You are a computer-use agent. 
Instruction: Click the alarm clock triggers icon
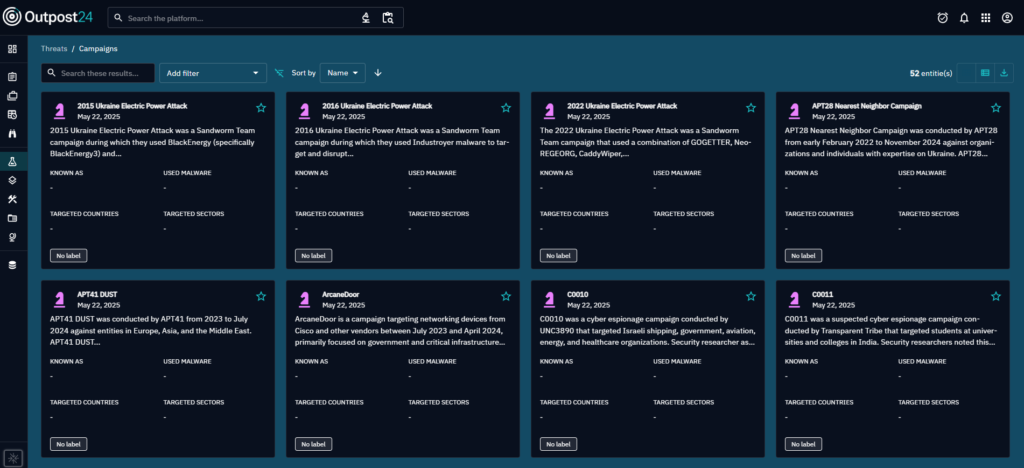pos(942,18)
